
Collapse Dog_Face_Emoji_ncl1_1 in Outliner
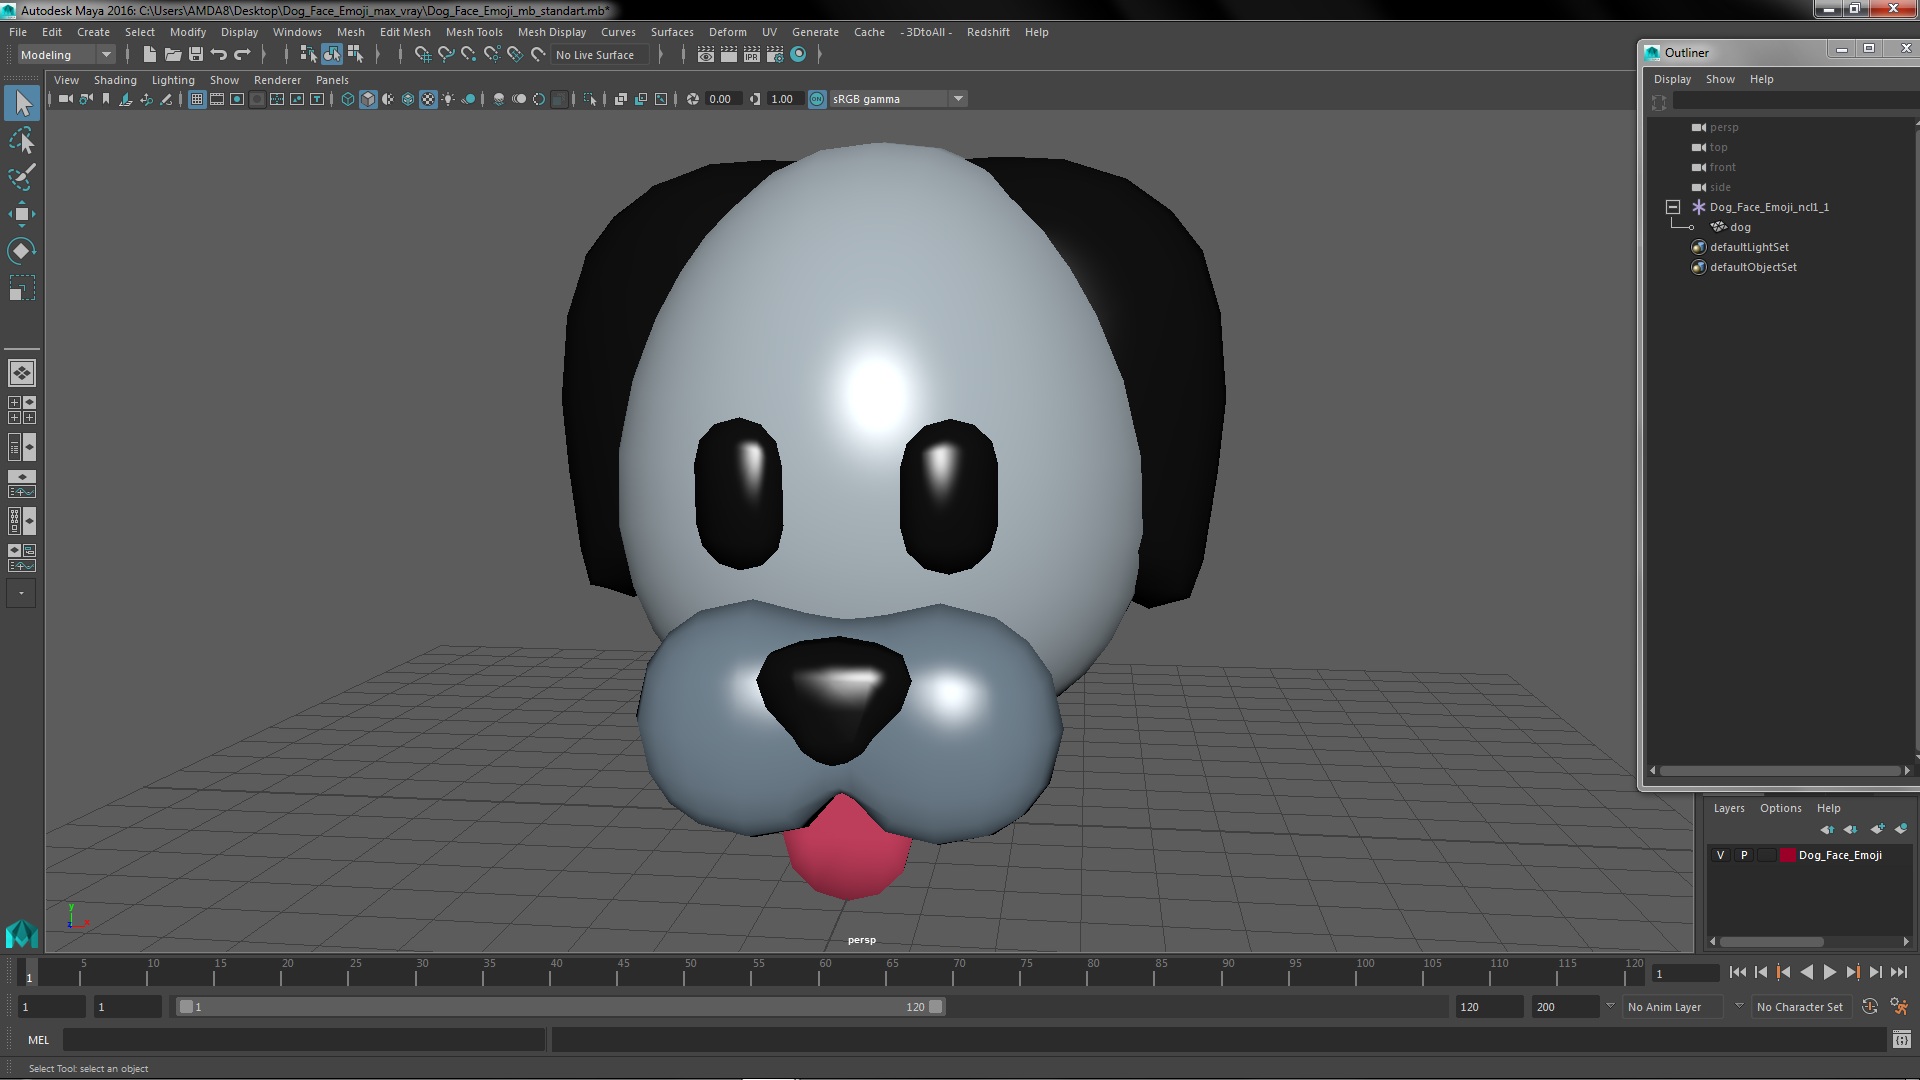[x=1673, y=207]
